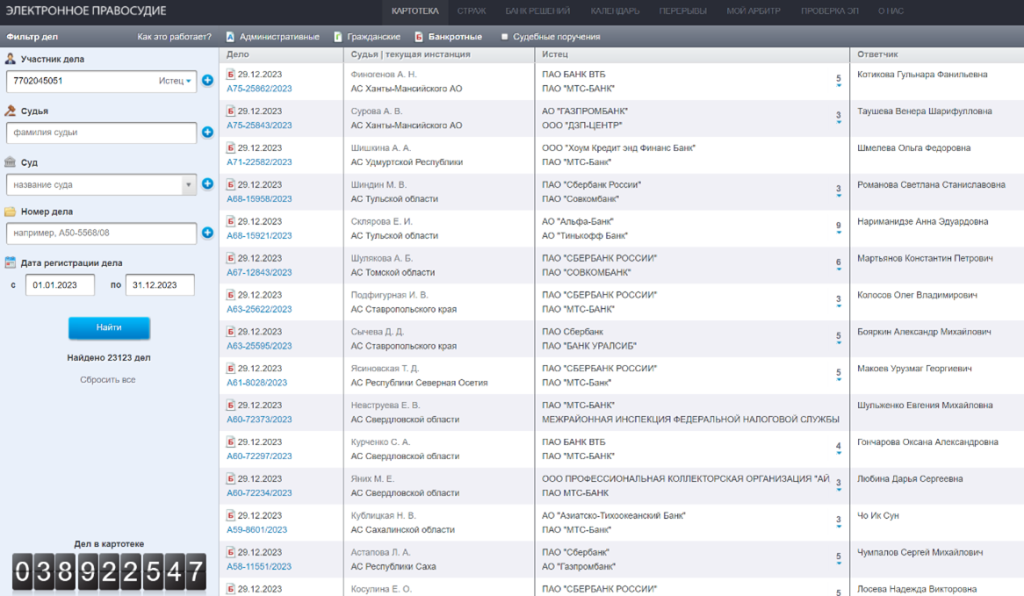
Task: Click the Административные filter icon
Action: (x=230, y=37)
